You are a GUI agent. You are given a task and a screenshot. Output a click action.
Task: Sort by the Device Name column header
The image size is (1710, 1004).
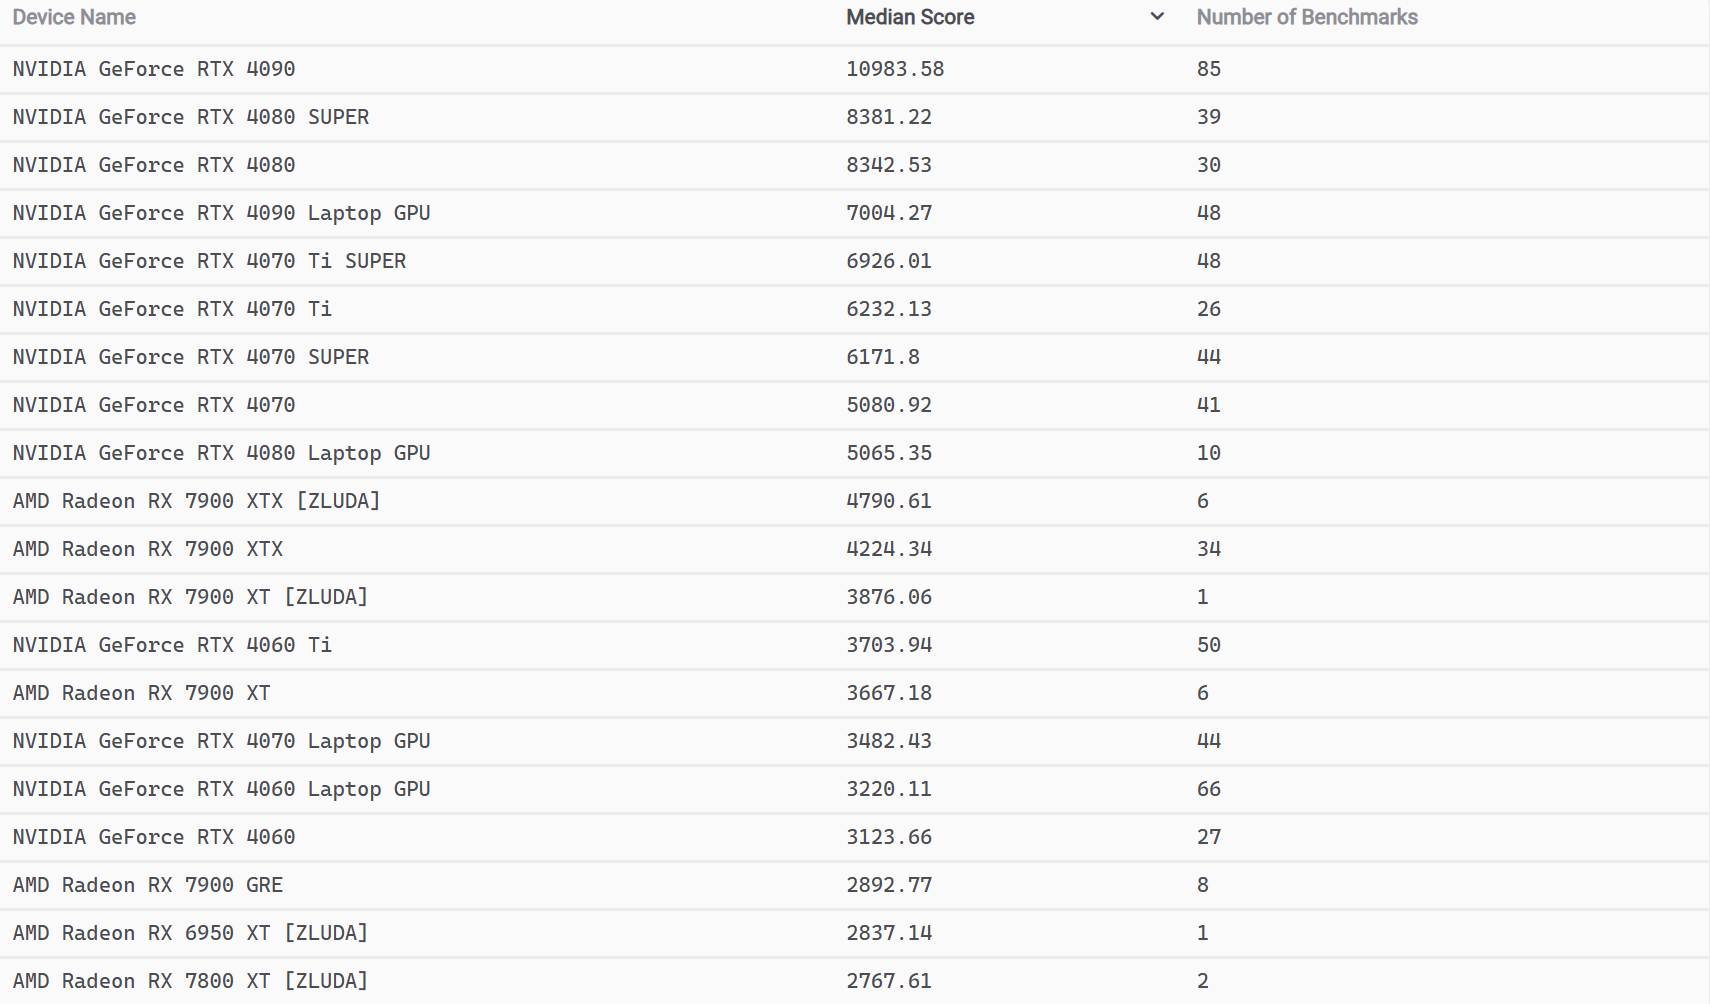coord(74,17)
